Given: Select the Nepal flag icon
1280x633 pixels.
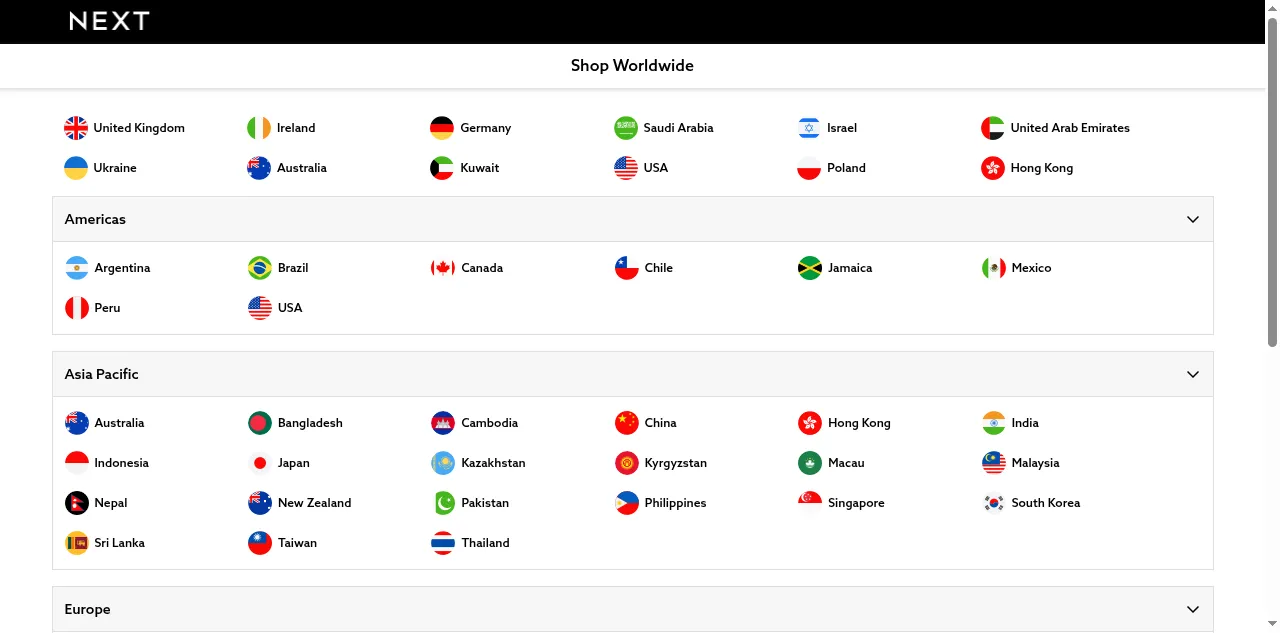Looking at the screenshot, I should tap(77, 503).
